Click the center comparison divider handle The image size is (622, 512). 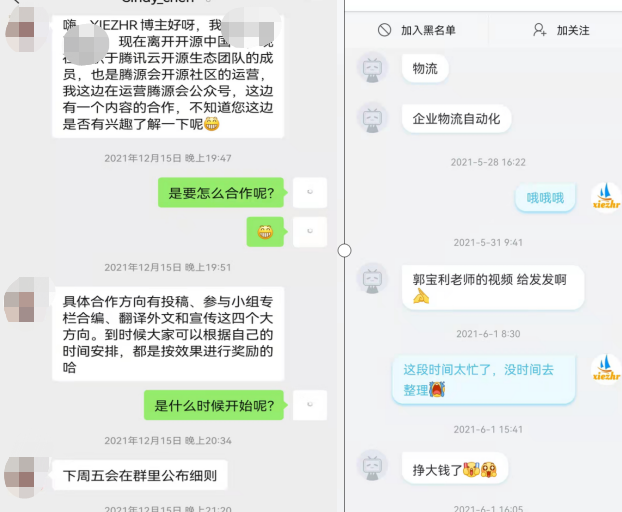344,251
